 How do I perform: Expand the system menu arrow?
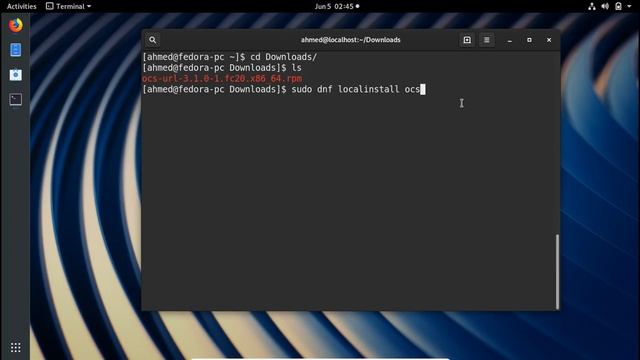pos(629,7)
